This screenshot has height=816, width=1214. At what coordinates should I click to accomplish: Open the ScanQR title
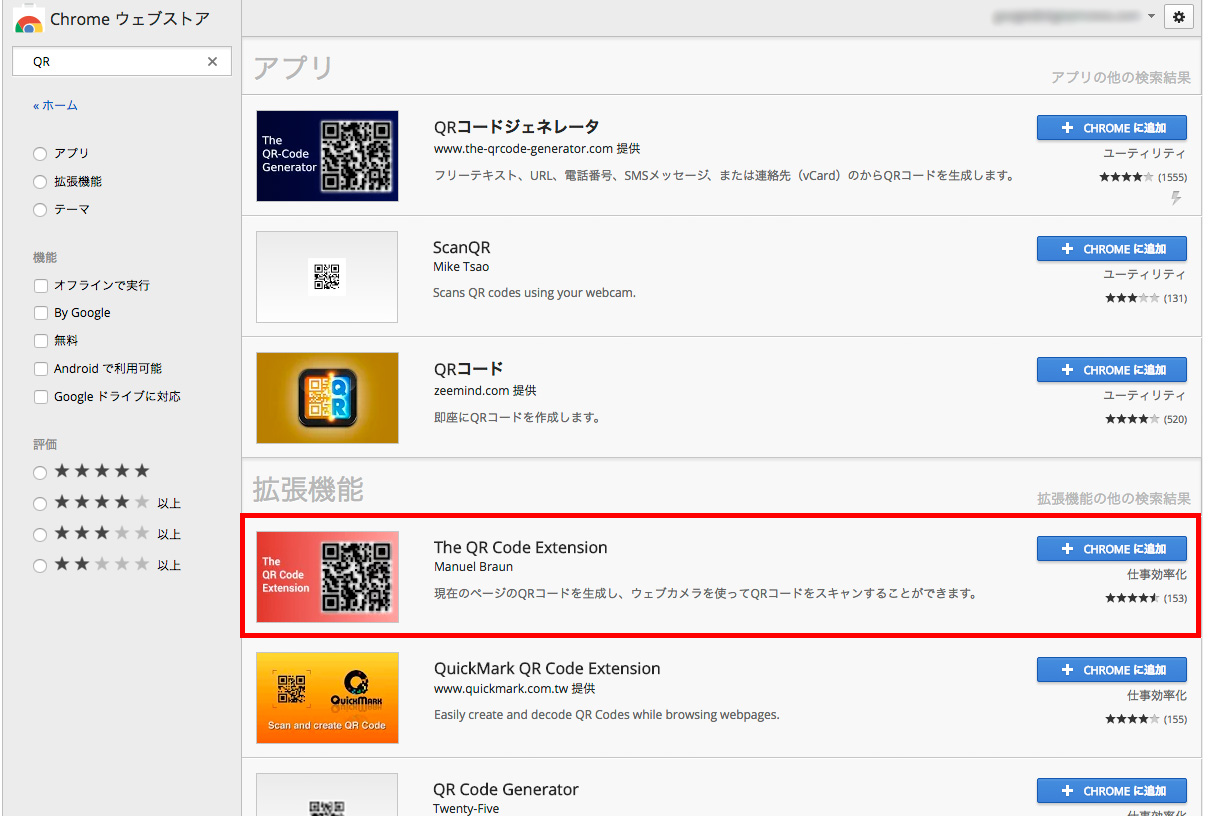(462, 248)
